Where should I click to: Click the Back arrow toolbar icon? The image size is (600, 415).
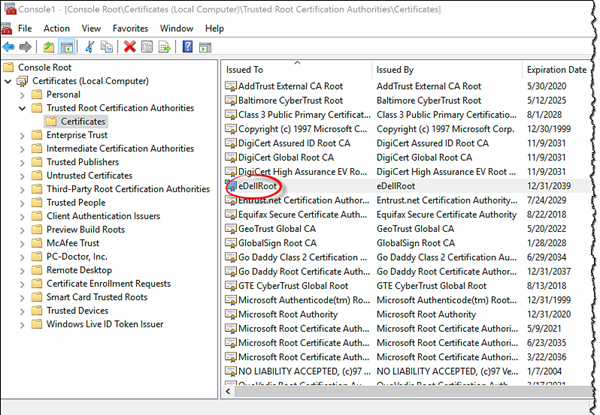point(8,47)
